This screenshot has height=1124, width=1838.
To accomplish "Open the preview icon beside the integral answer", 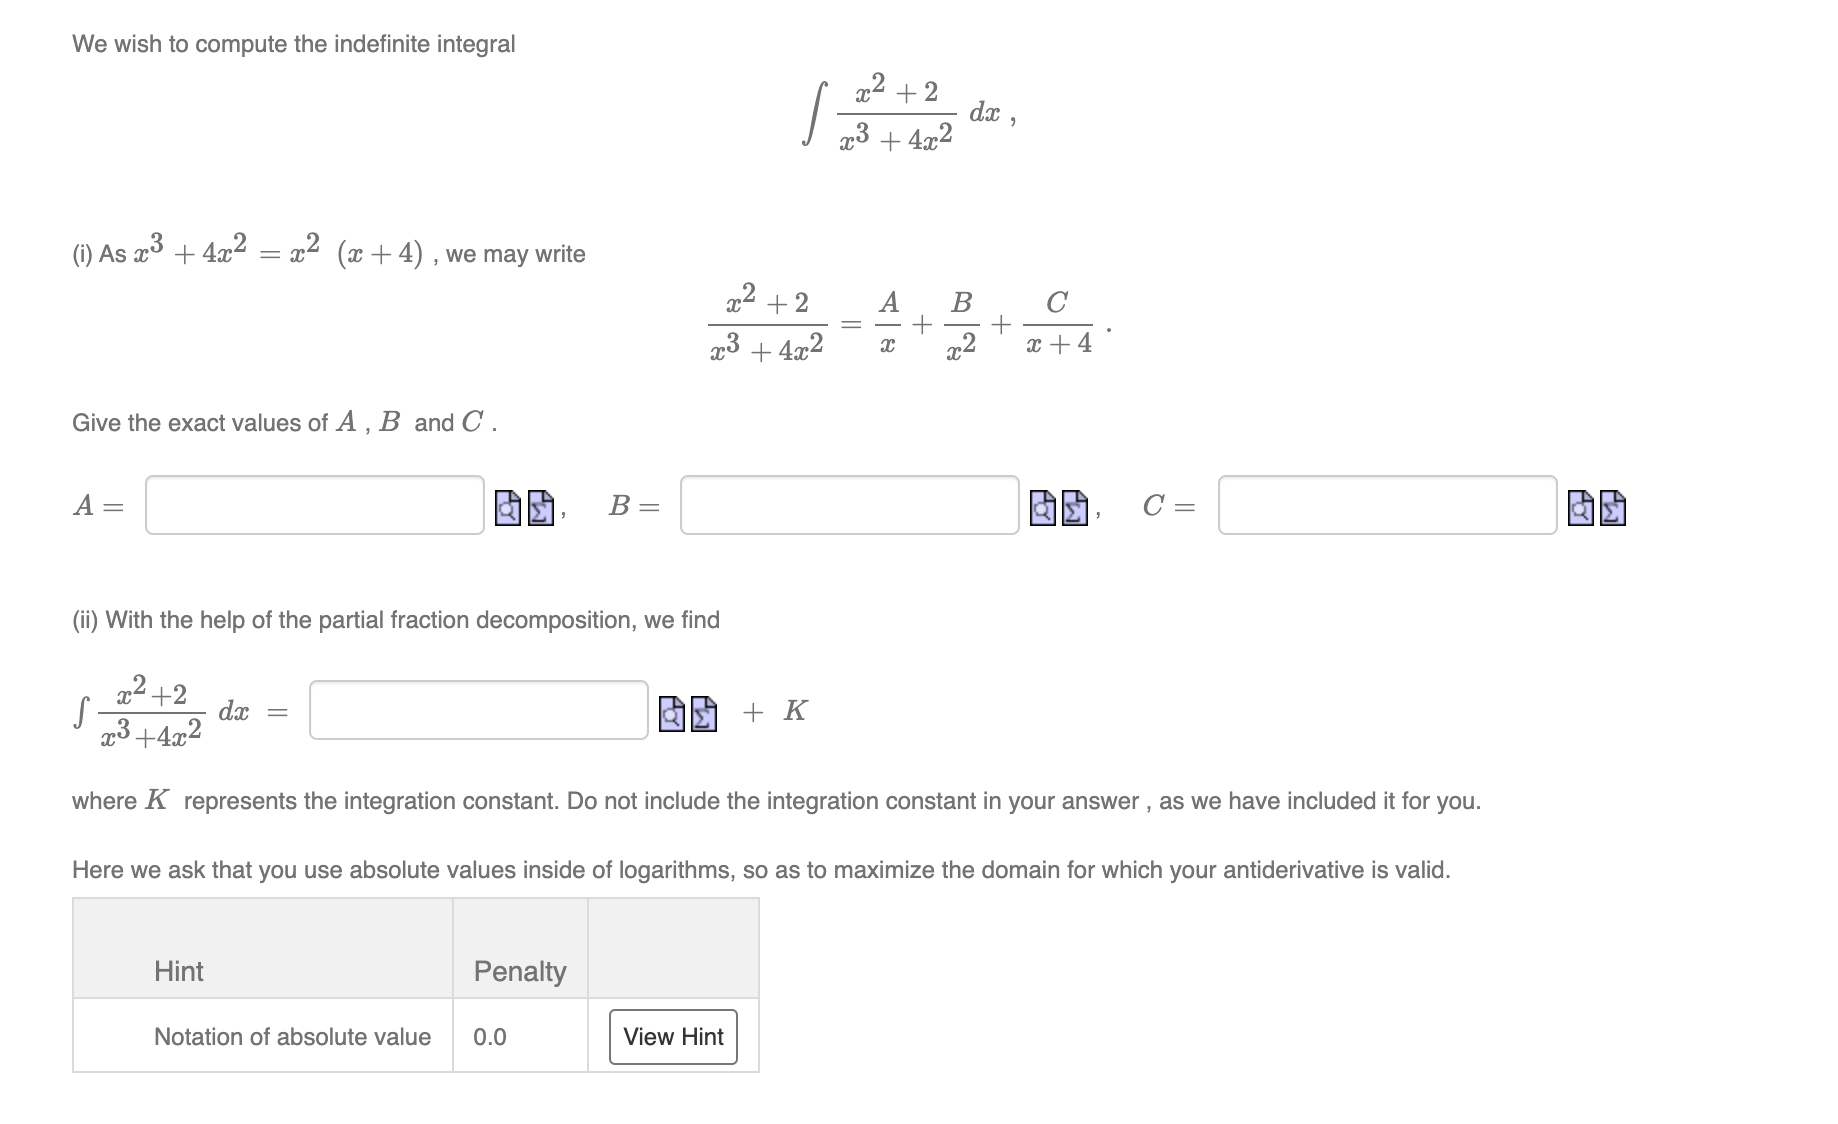I will click(x=671, y=713).
